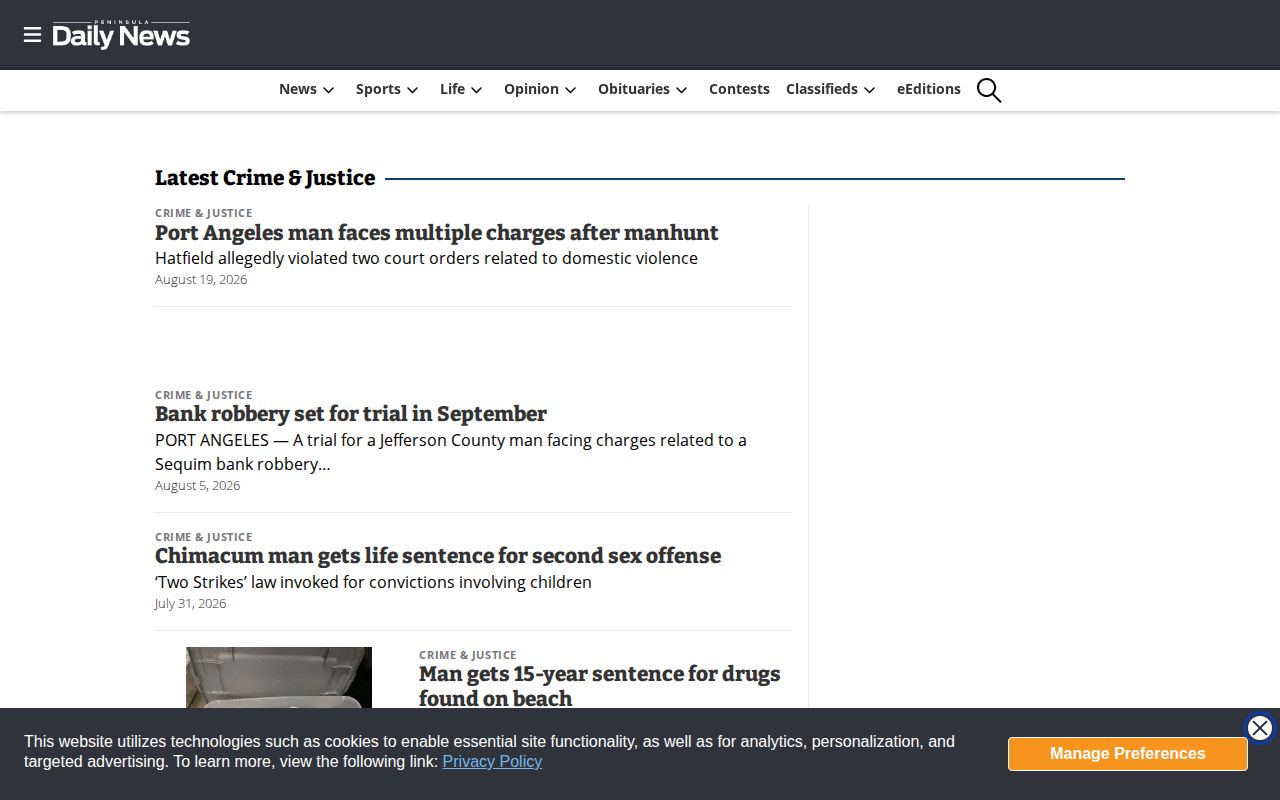Click the 'Two Strikes' law summary text
1280x800 pixels.
tap(373, 582)
